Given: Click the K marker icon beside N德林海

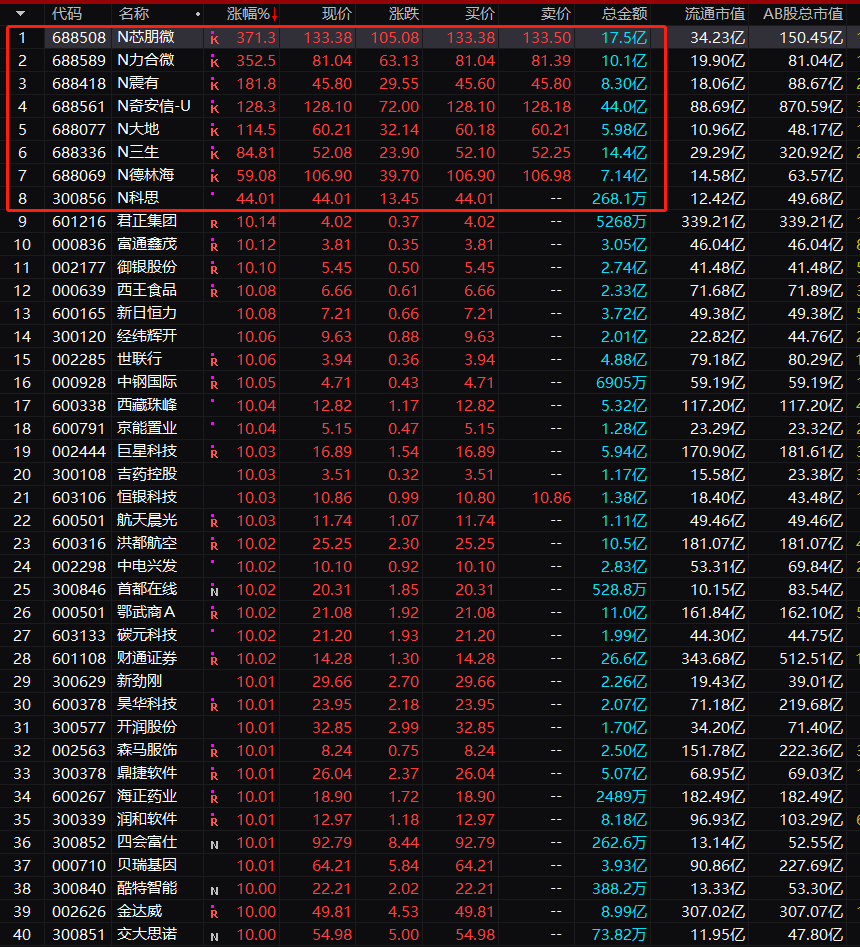Looking at the screenshot, I should pyautogui.click(x=214, y=177).
